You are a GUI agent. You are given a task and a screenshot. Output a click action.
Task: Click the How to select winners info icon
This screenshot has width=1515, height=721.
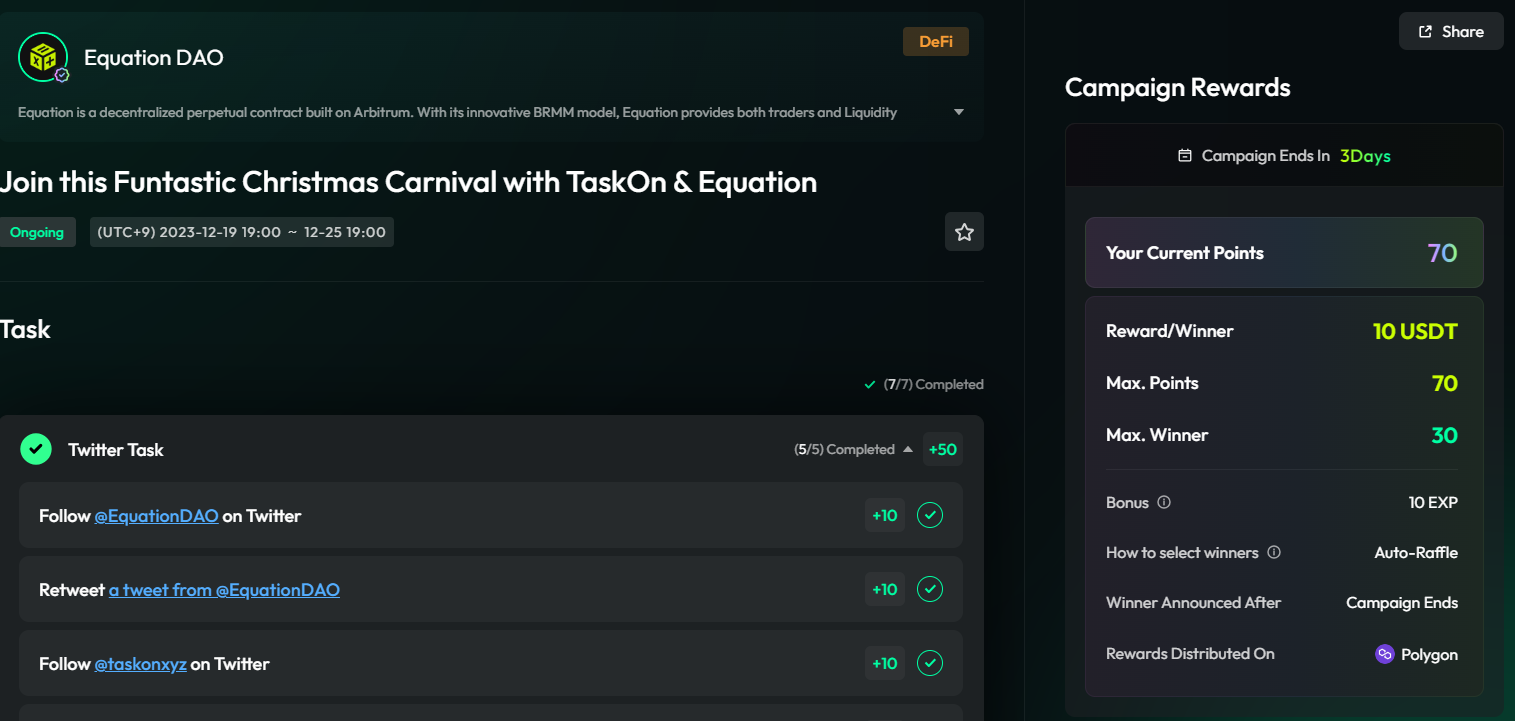point(1274,552)
